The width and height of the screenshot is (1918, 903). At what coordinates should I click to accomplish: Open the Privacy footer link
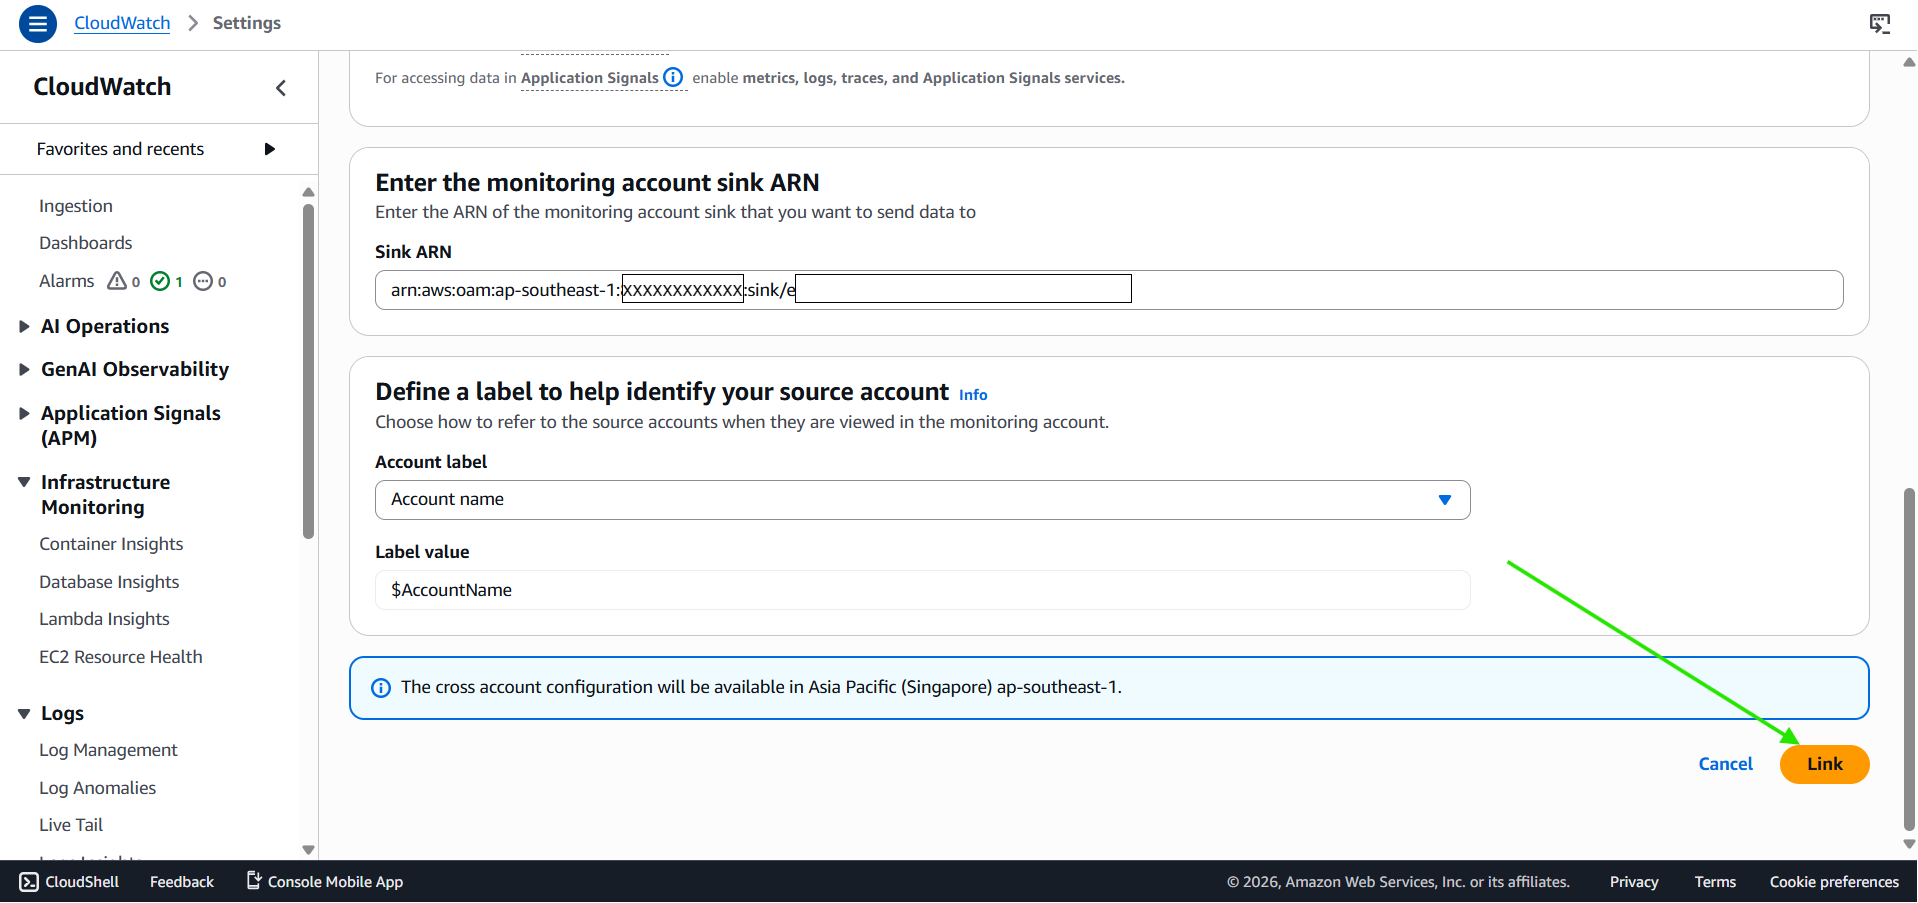(1634, 881)
